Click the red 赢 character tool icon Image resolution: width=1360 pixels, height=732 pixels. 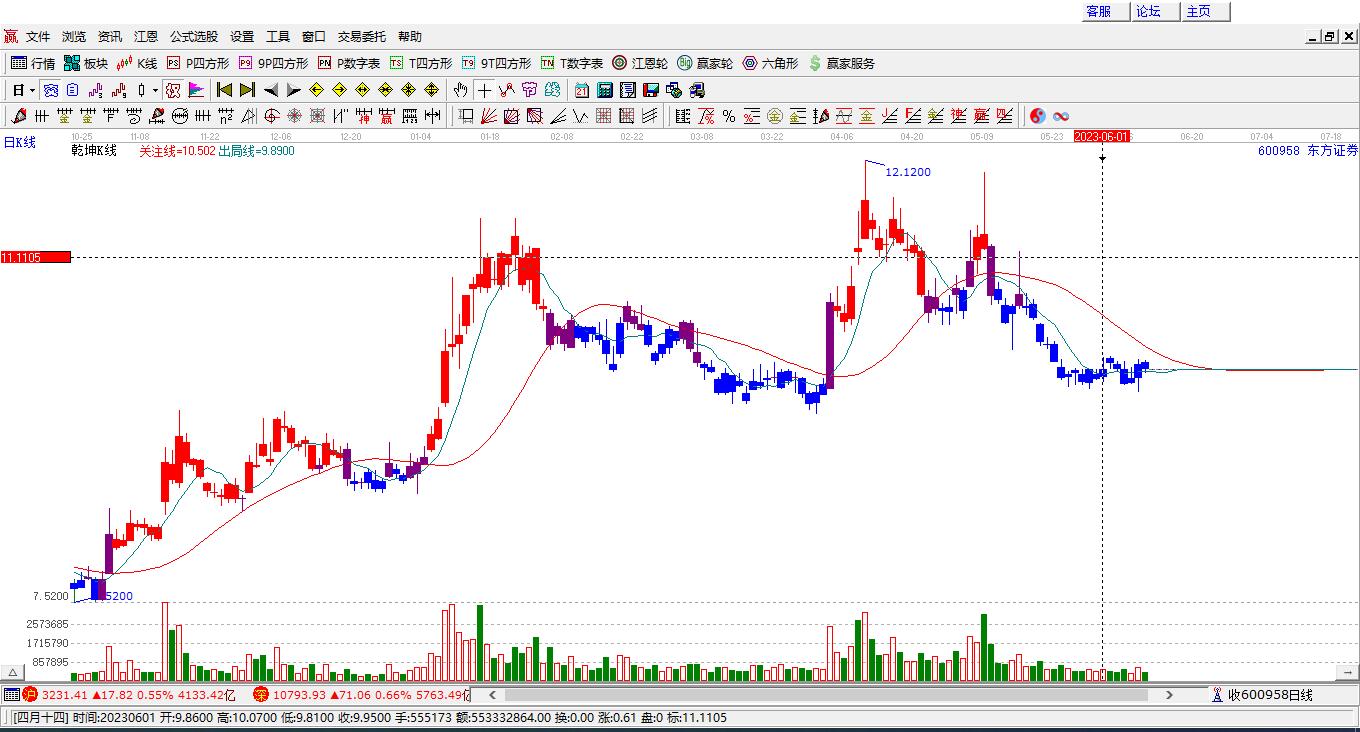coord(386,116)
